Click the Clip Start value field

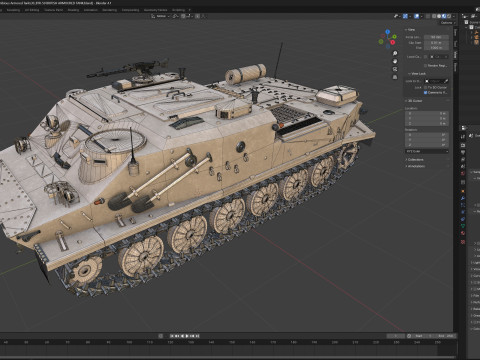pyautogui.click(x=436, y=43)
